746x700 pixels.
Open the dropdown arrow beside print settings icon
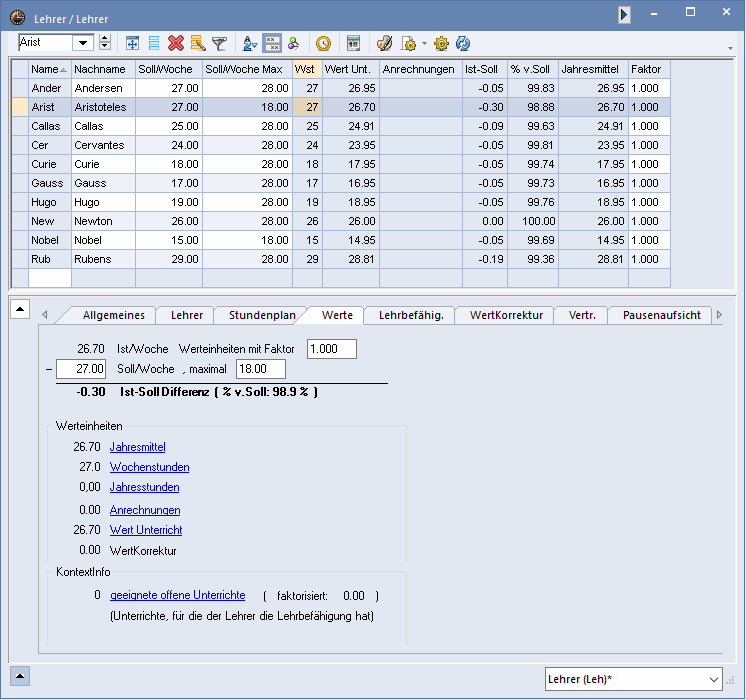click(x=424, y=44)
